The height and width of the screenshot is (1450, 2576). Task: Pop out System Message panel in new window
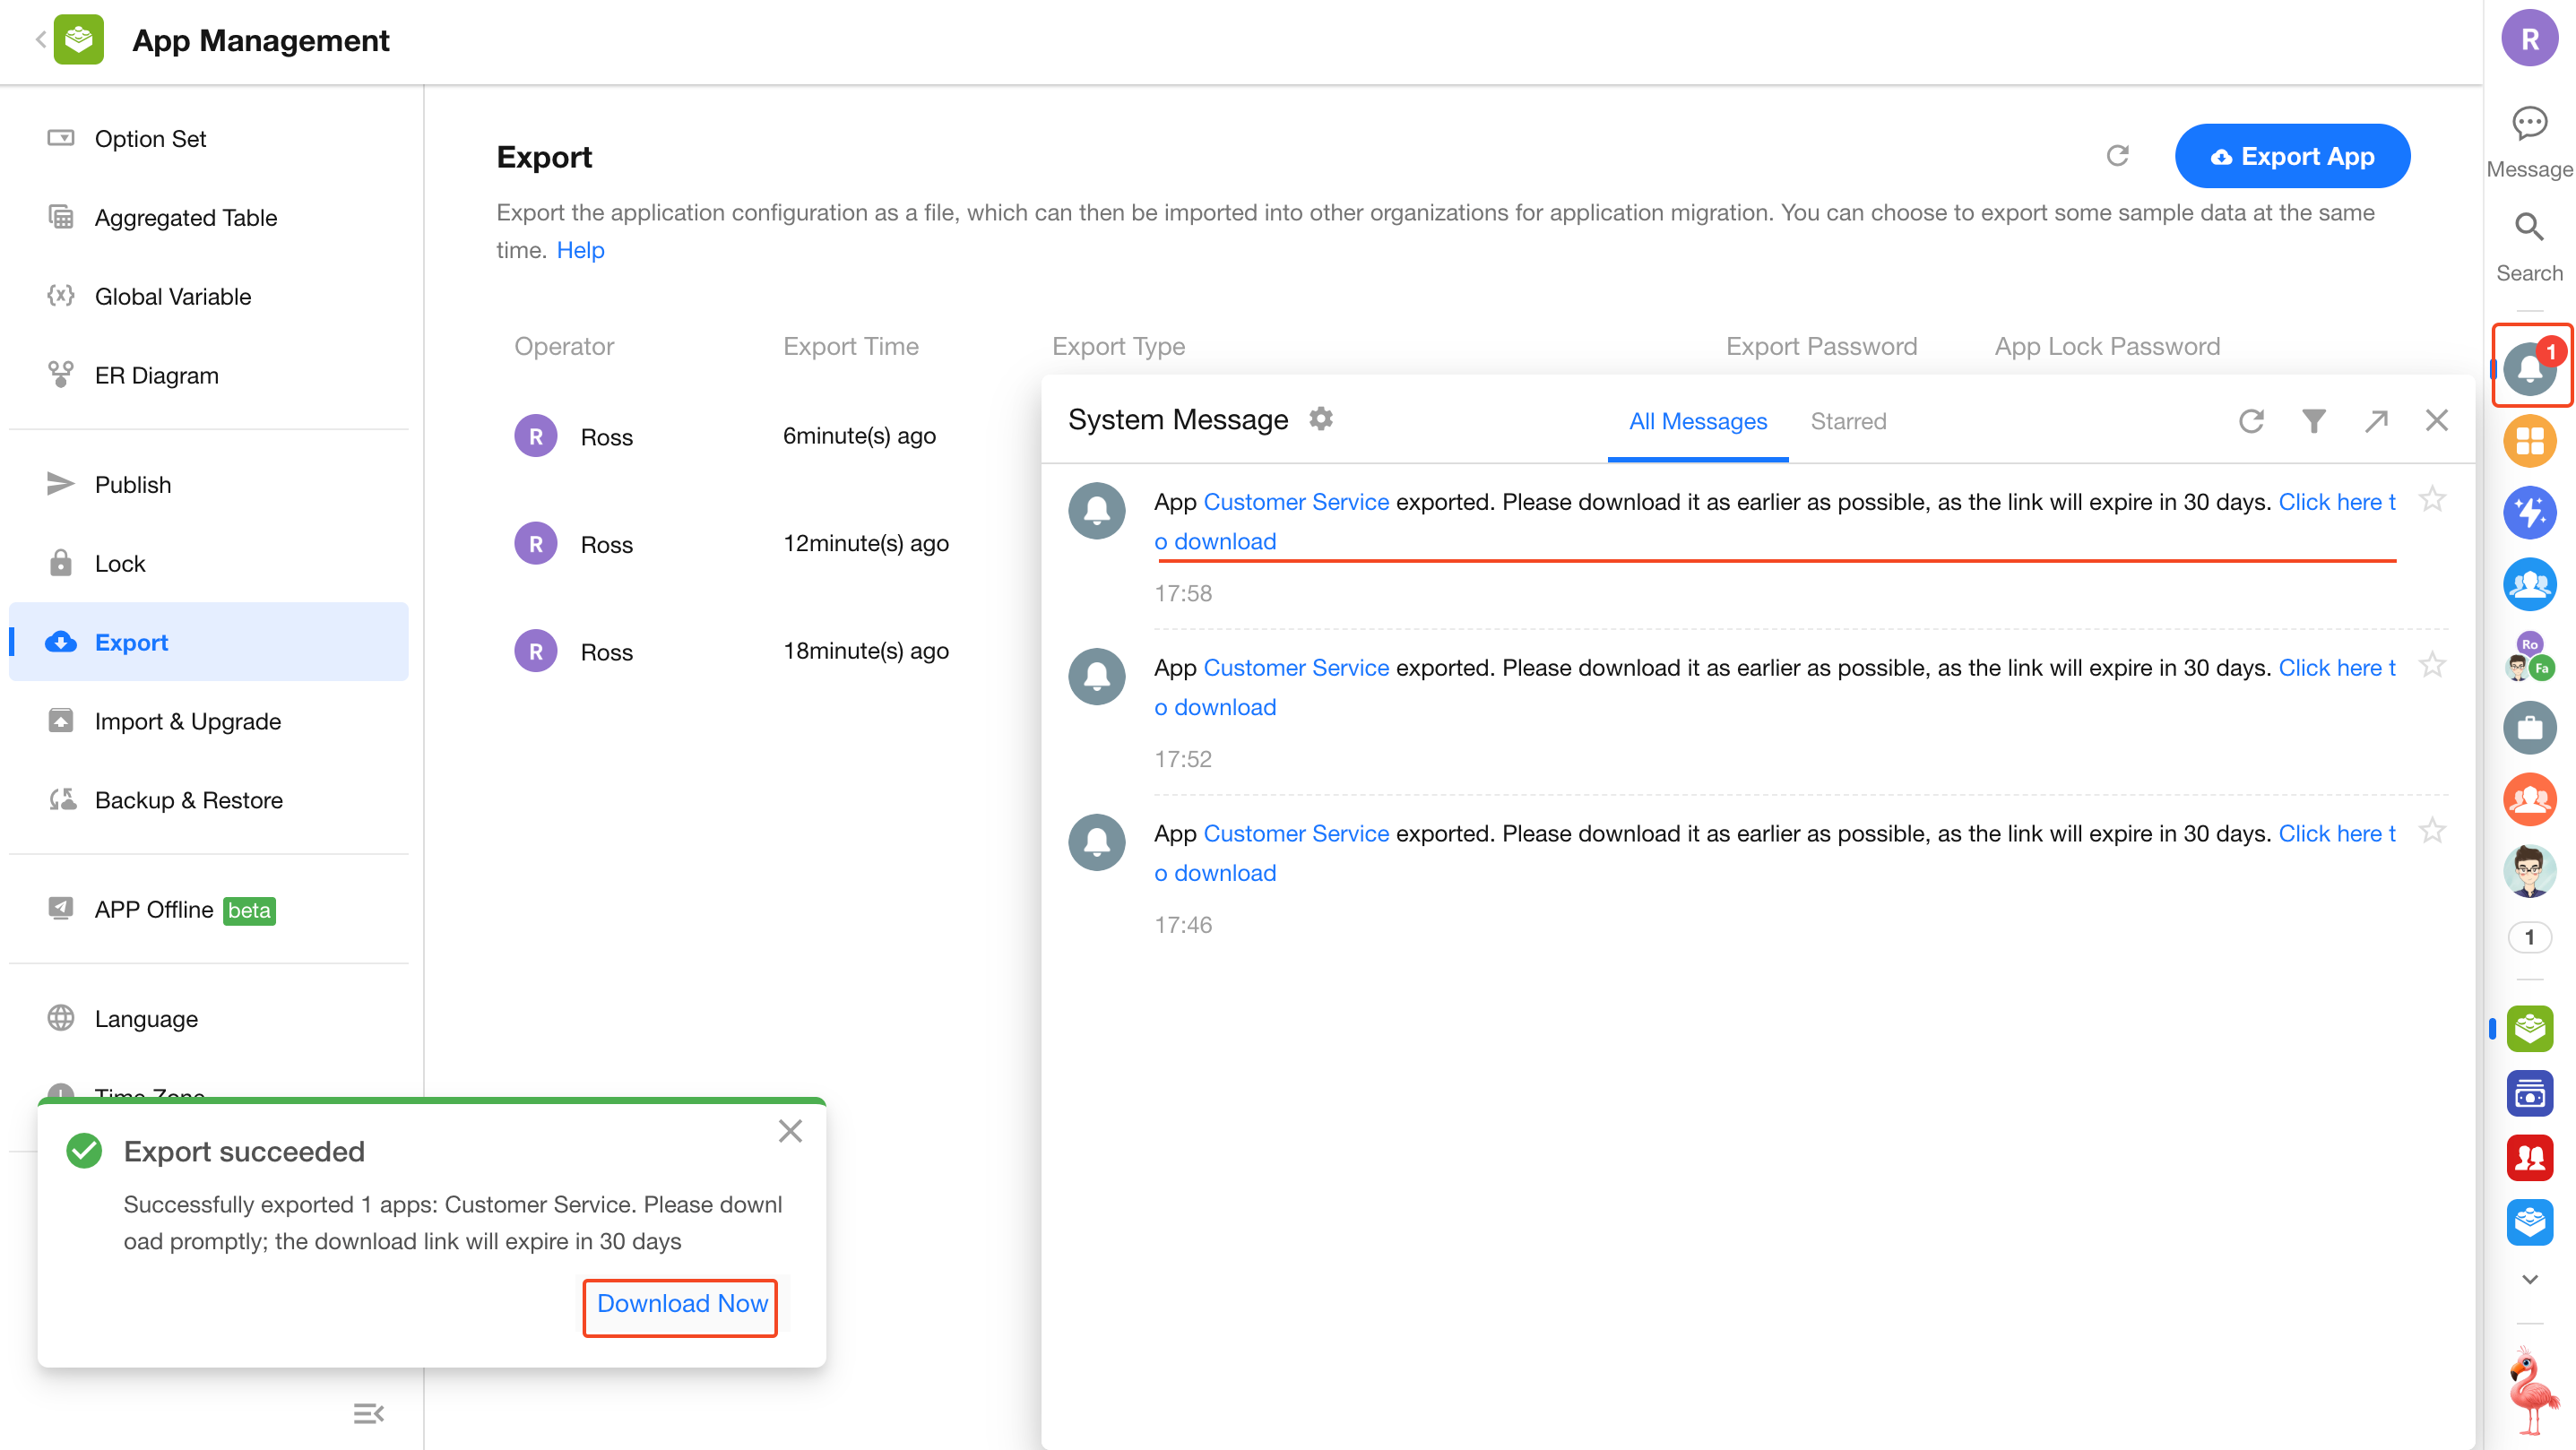click(2376, 421)
